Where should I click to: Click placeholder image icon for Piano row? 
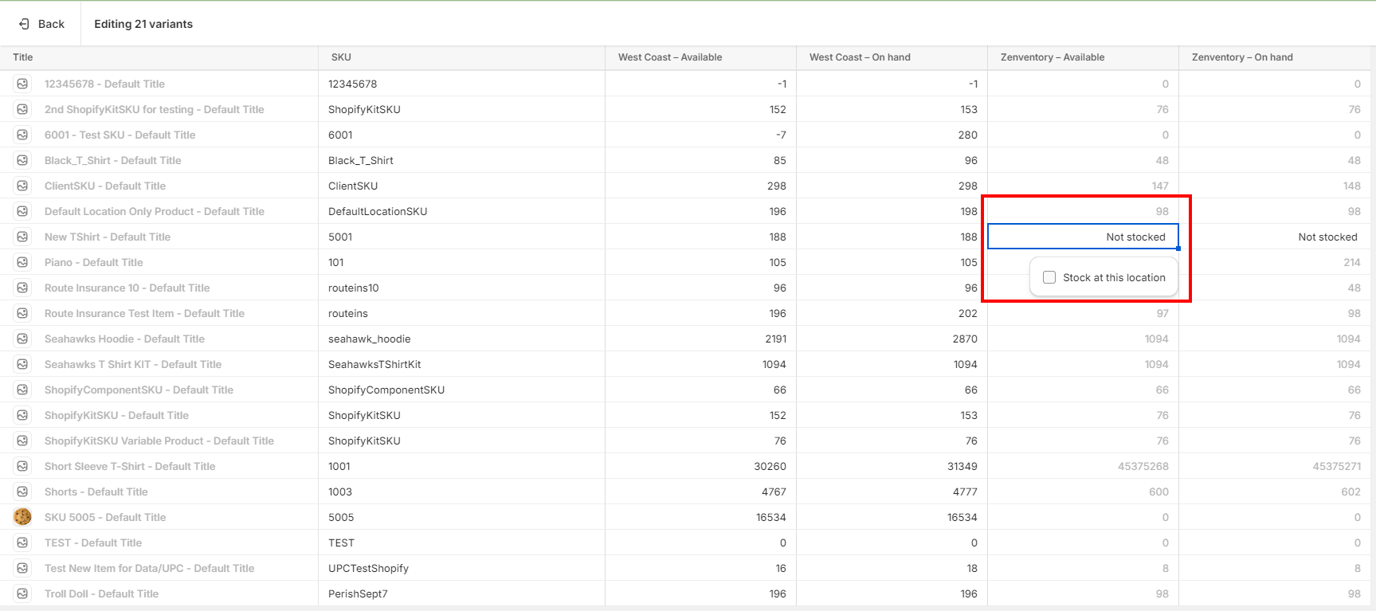[x=22, y=262]
